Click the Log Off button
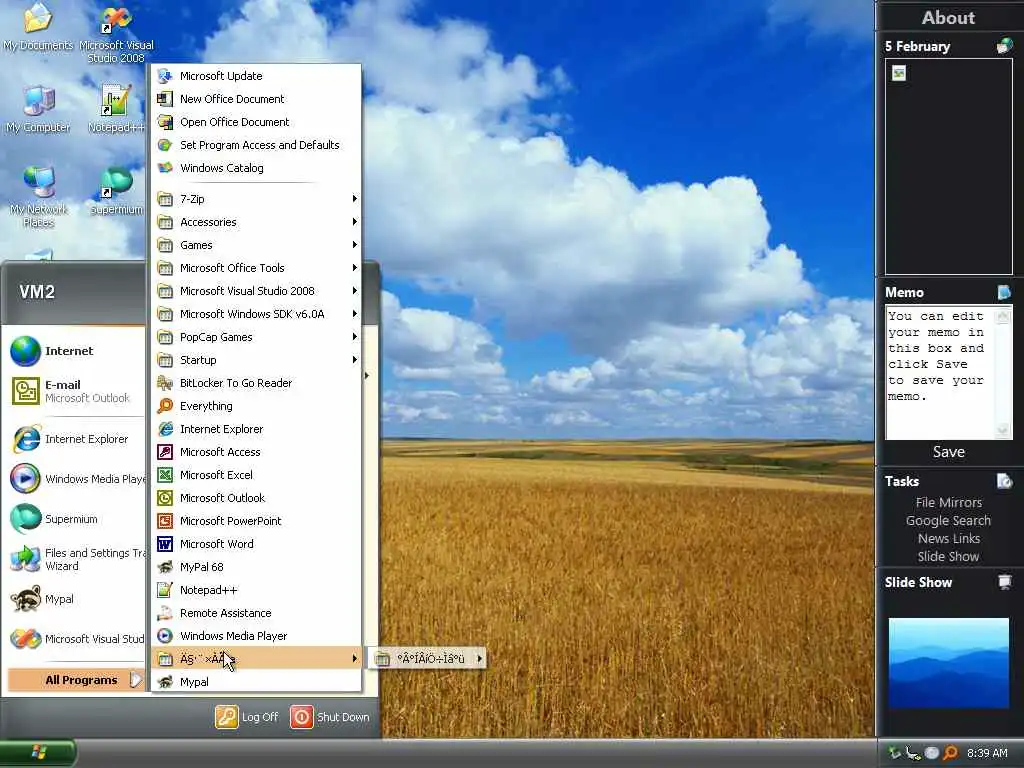Viewport: 1024px width, 768px height. (x=248, y=717)
